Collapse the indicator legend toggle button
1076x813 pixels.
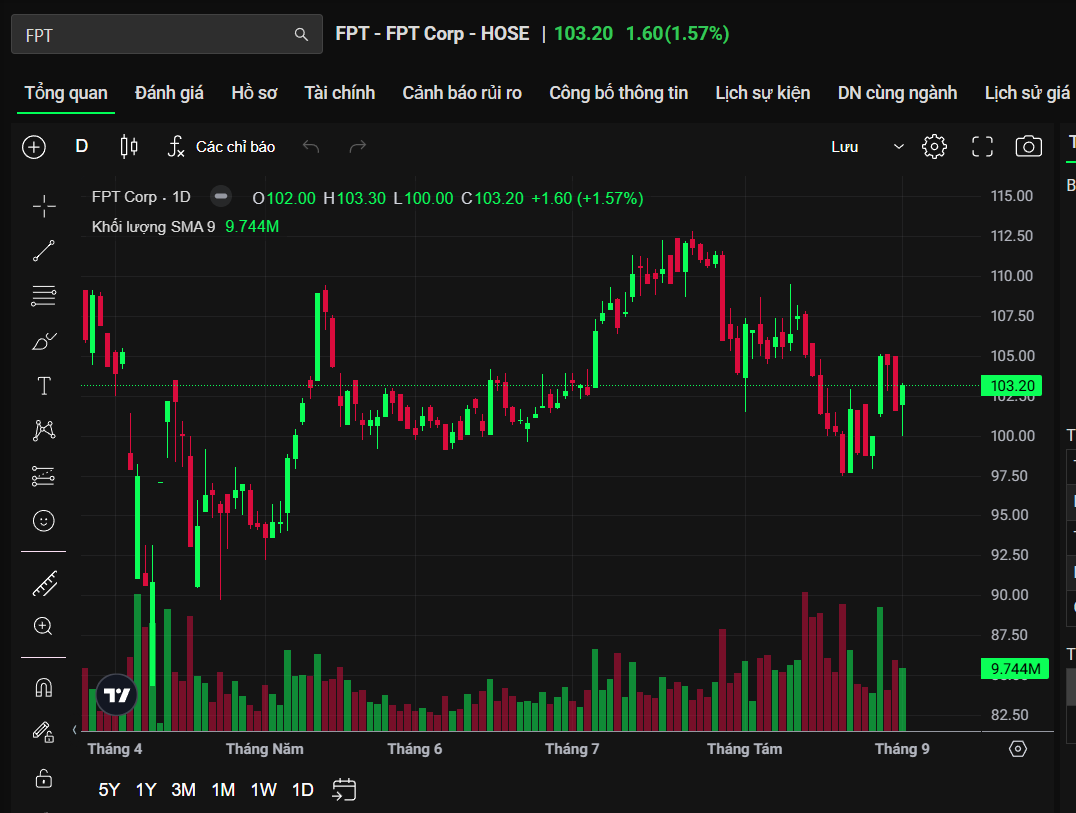coord(221,197)
